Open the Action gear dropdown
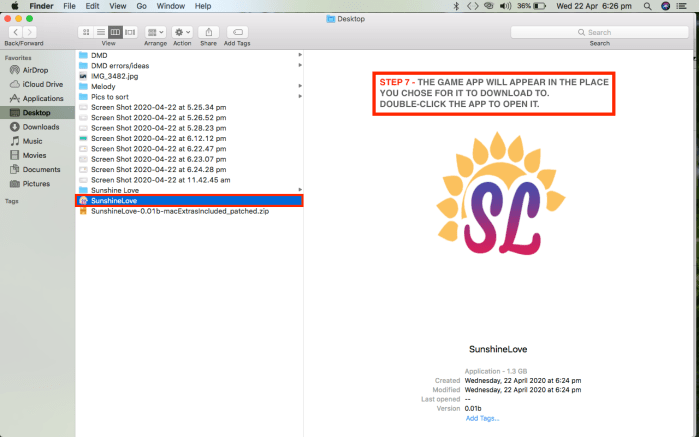Viewport: 699px width, 437px height. coord(182,32)
